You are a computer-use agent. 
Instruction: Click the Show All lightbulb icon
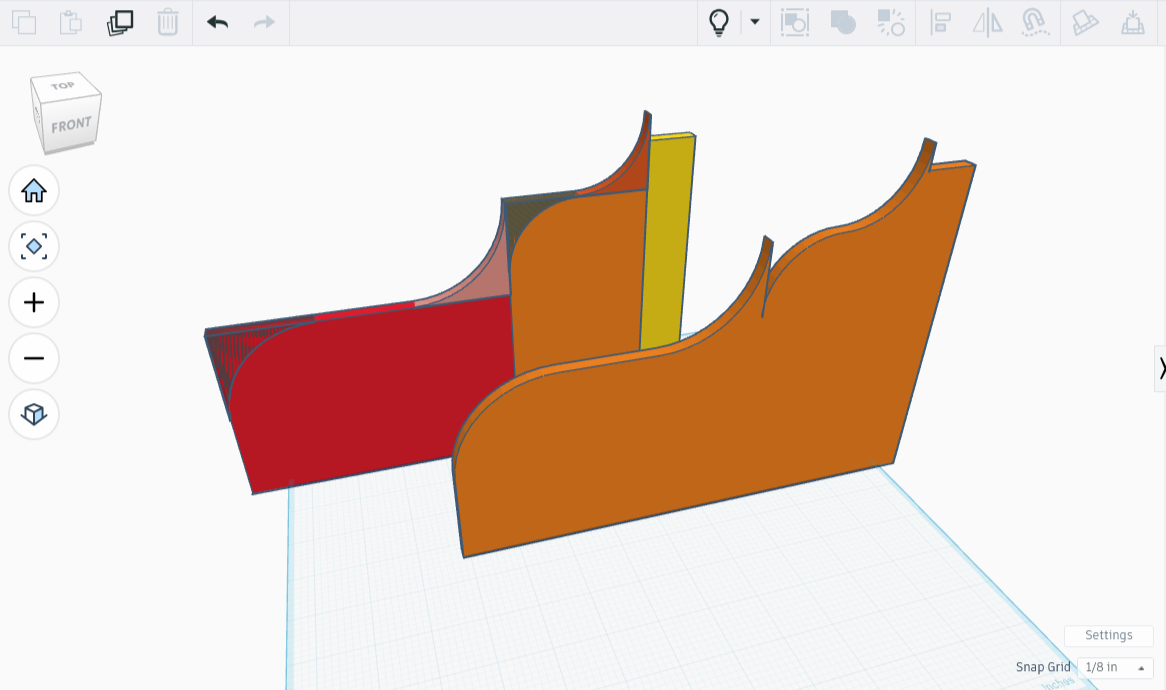click(718, 22)
